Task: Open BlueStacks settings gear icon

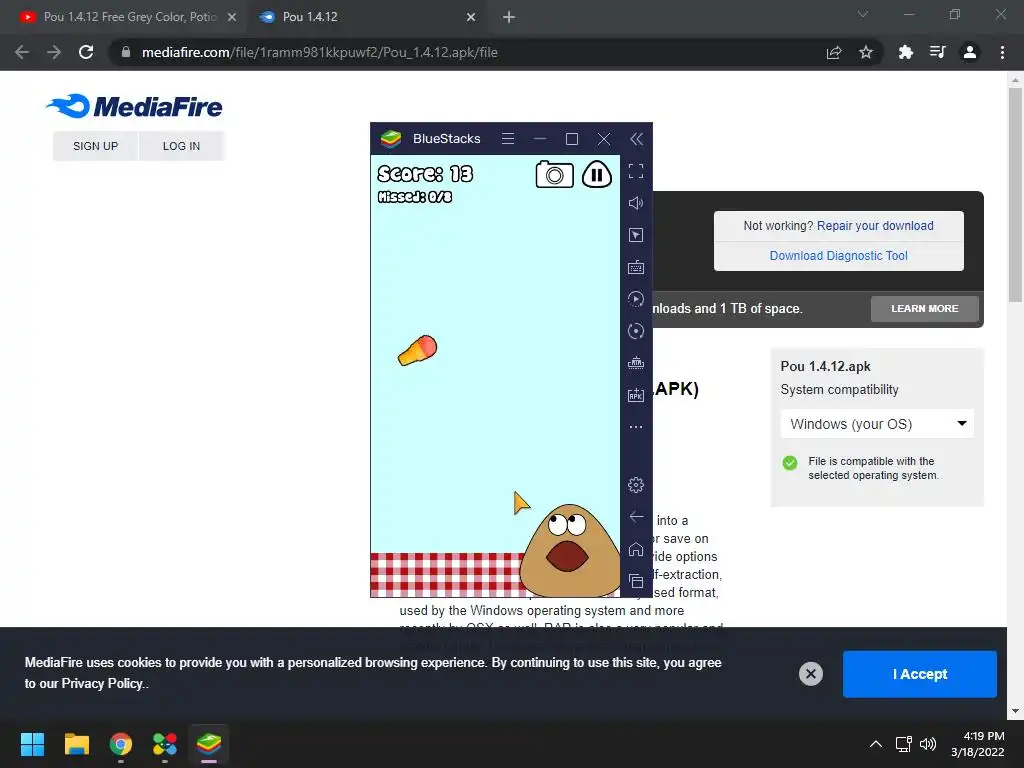Action: pos(636,485)
